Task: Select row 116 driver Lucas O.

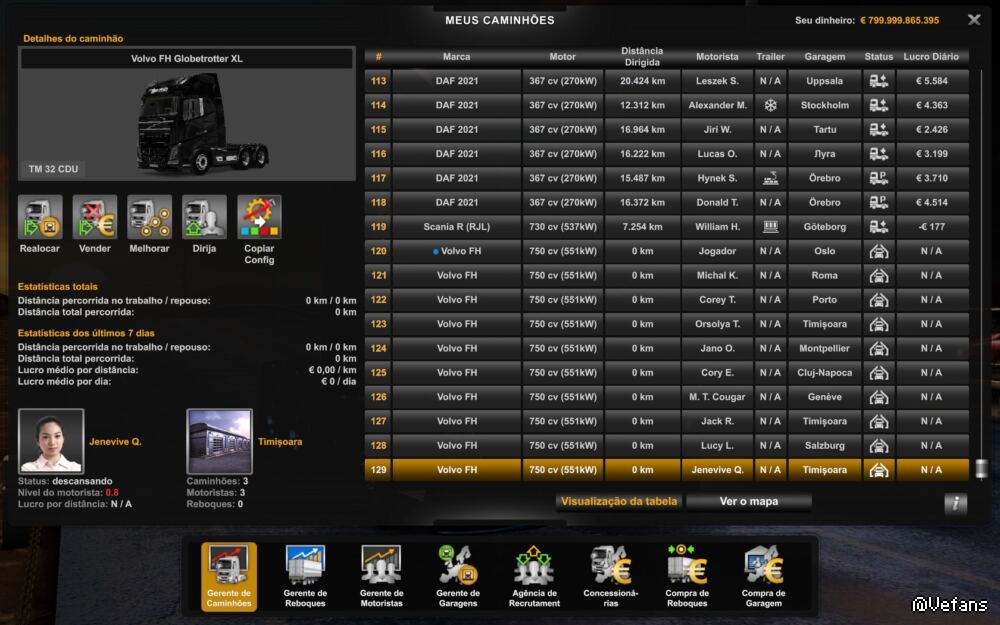Action: click(x=717, y=154)
